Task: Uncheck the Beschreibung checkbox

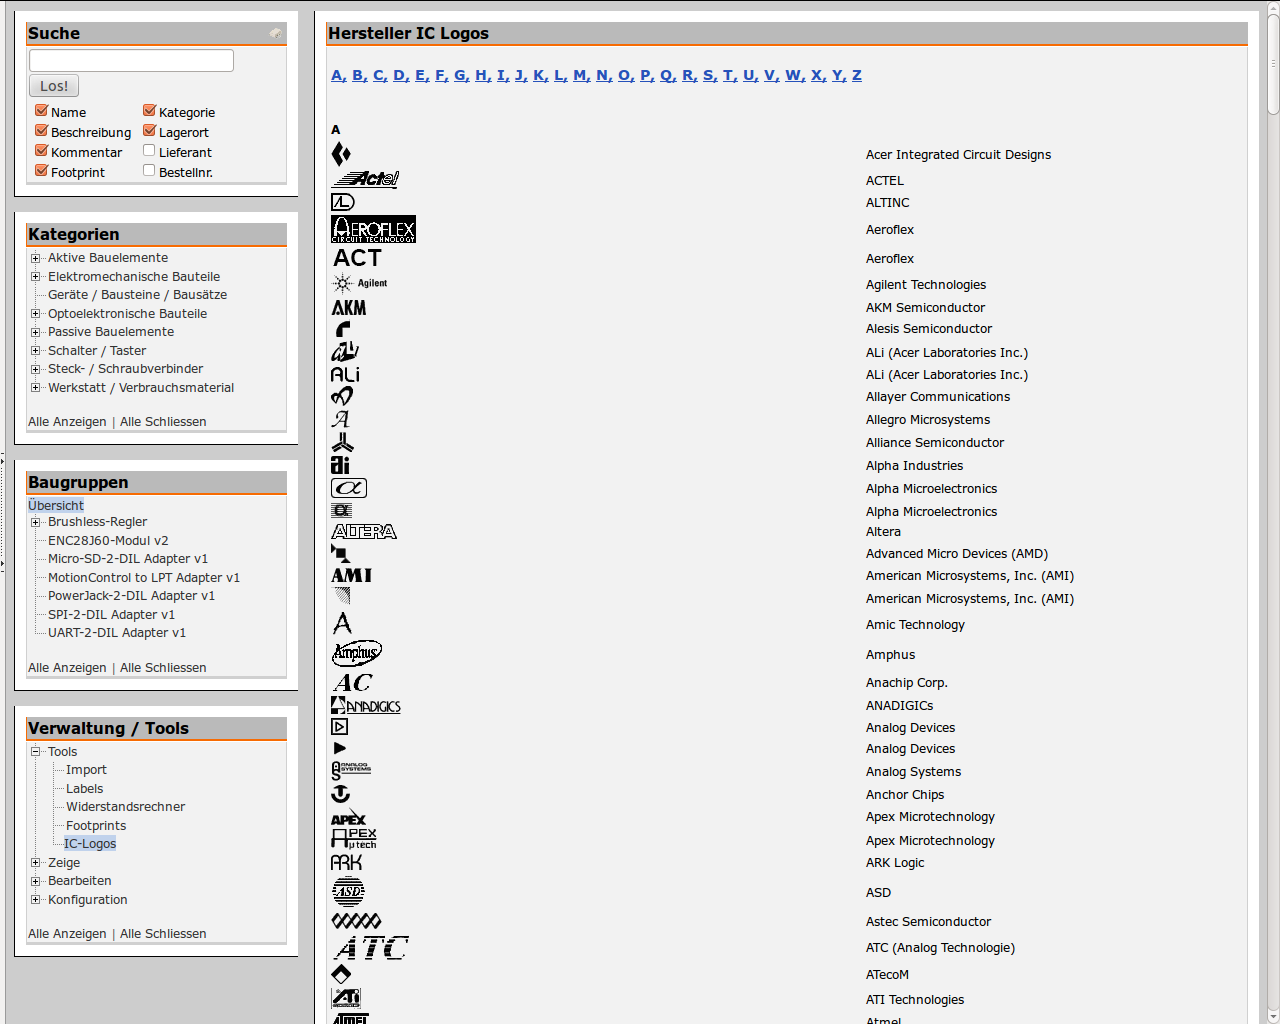Action: point(41,131)
